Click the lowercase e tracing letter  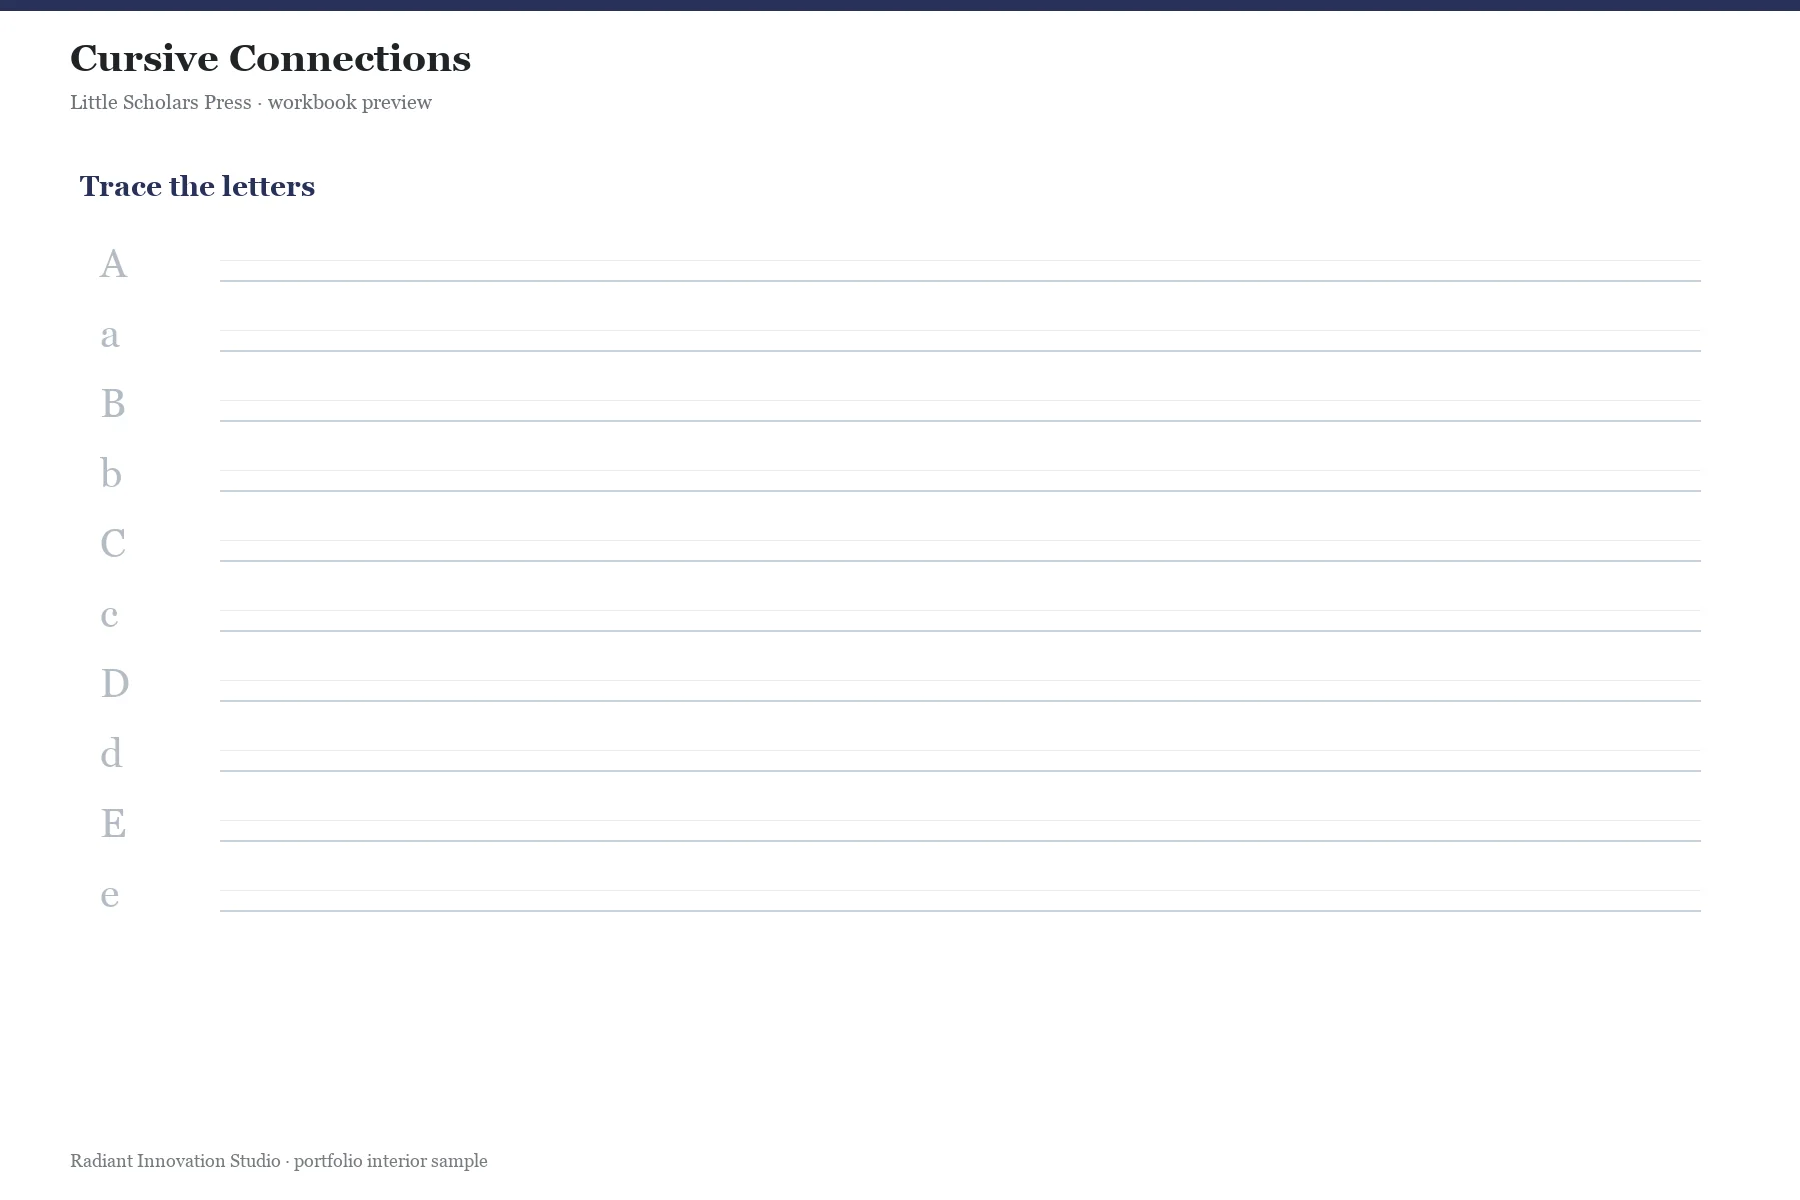110,895
